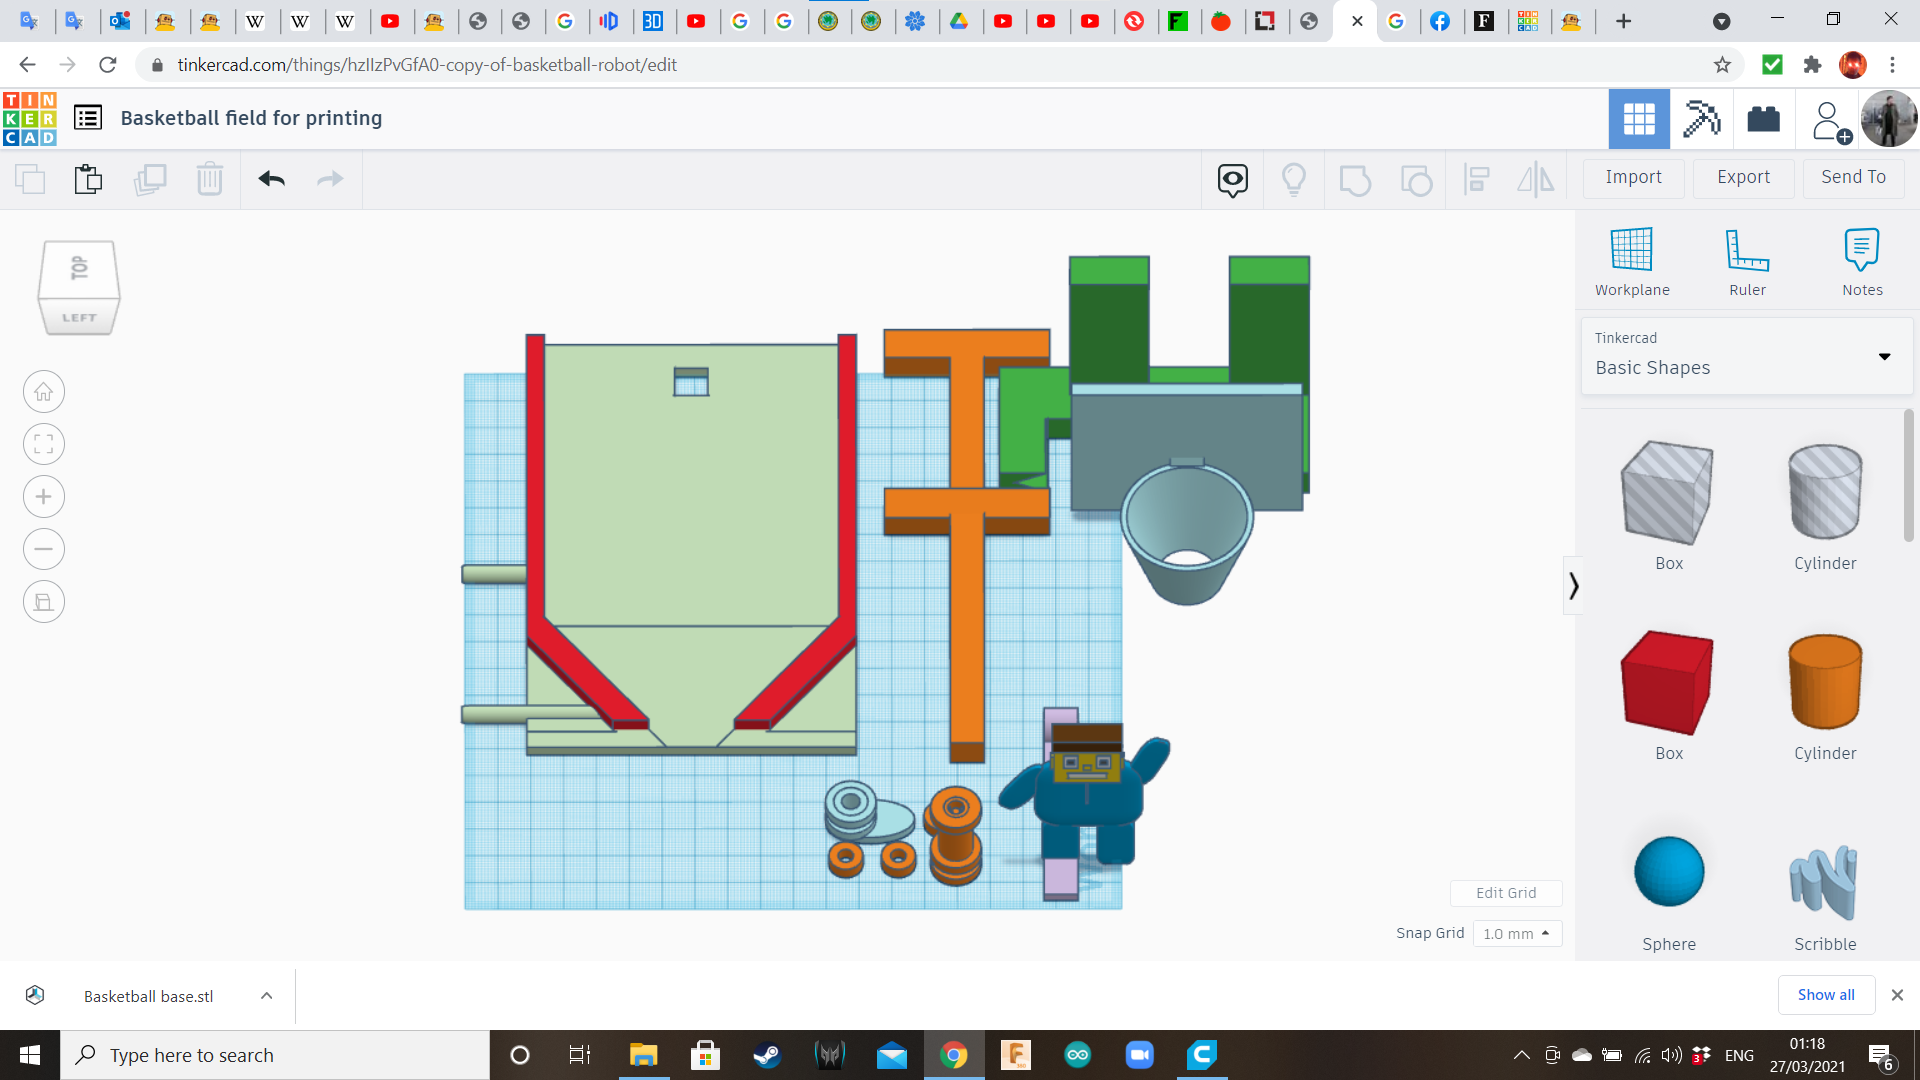Open the Import dialog
The width and height of the screenshot is (1920, 1080).
coord(1633,177)
